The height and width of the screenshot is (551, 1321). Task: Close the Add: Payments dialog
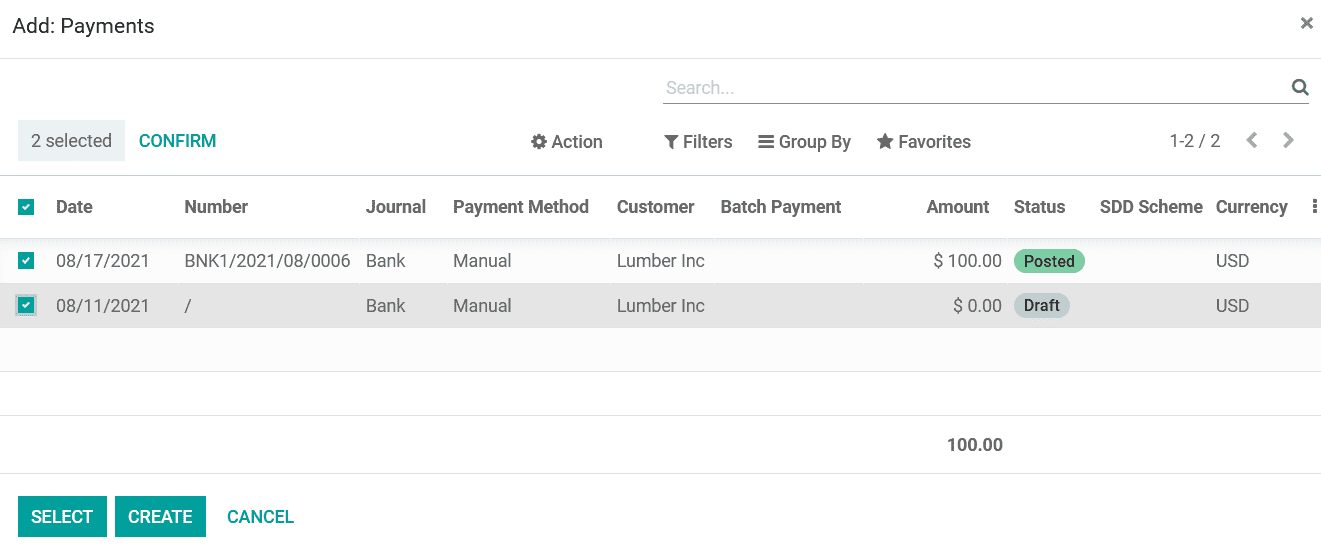(1306, 23)
